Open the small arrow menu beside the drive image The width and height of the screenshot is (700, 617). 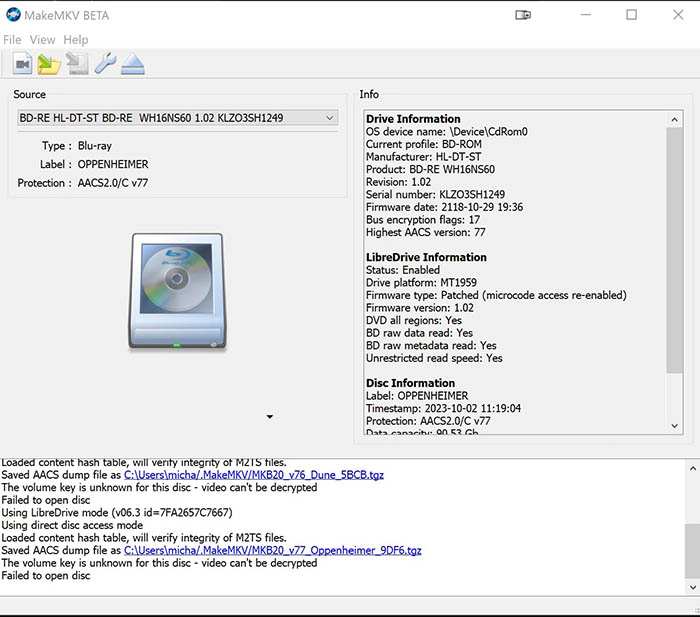coord(270,417)
